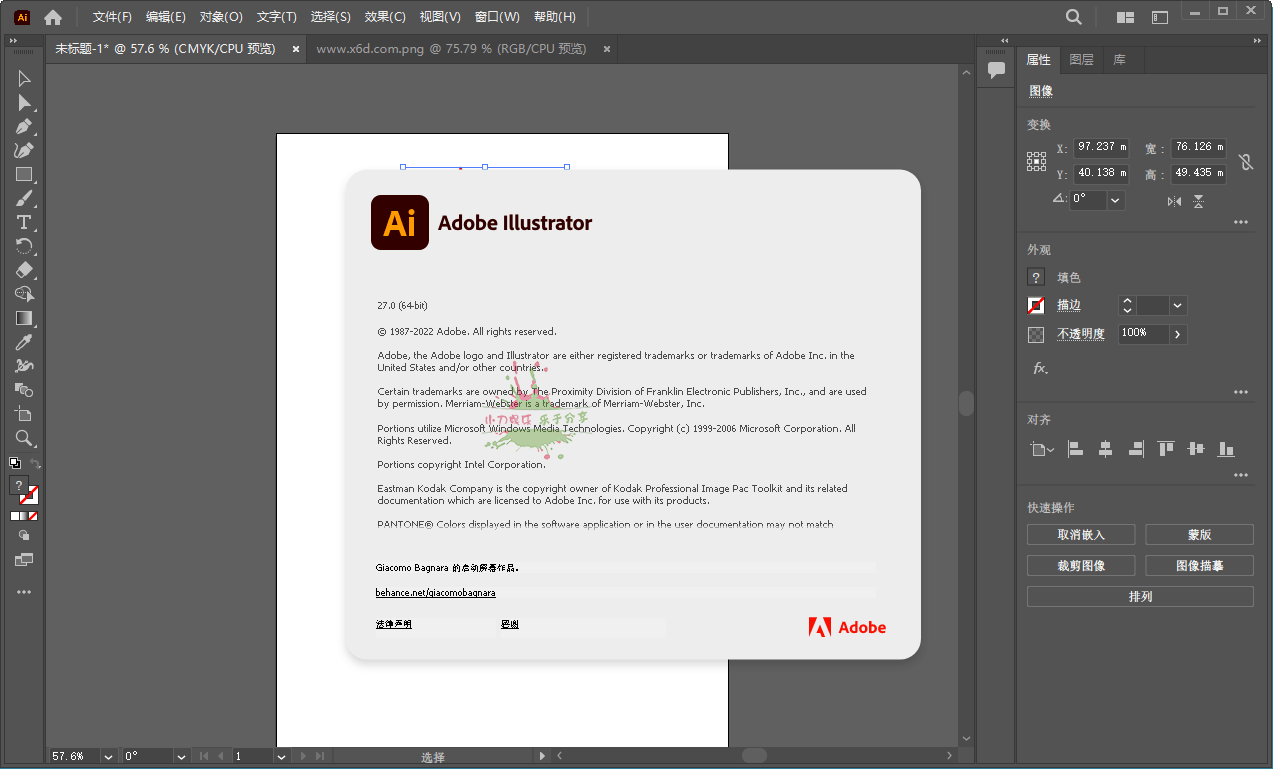Toggle constrain width and height proportions

tap(1246, 162)
